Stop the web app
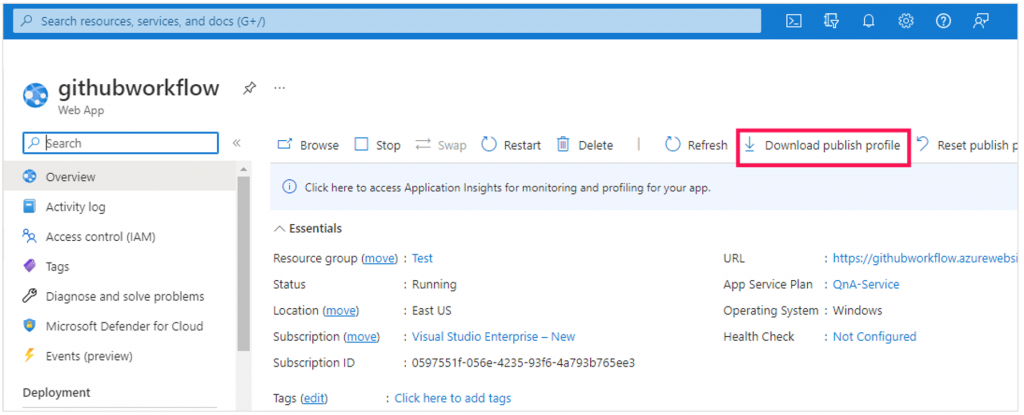The height and width of the screenshot is (415, 1024). [x=377, y=145]
